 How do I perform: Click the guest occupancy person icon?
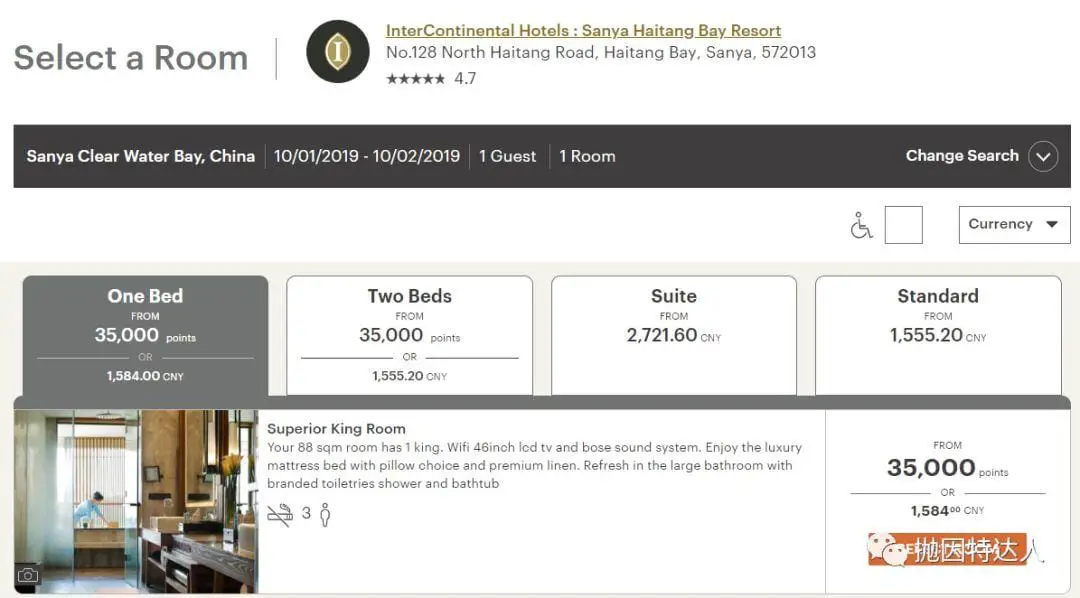pos(324,514)
